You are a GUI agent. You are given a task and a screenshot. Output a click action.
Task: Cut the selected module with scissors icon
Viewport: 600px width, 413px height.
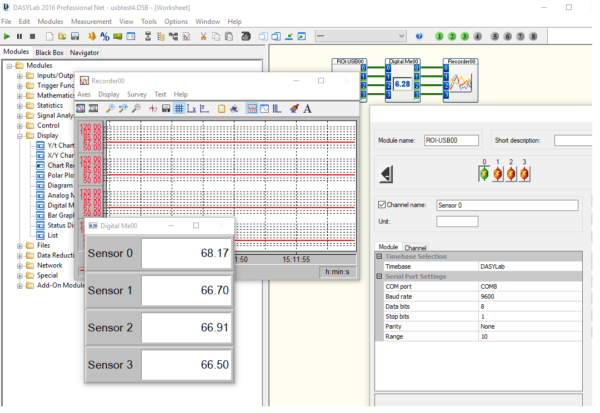pyautogui.click(x=203, y=36)
